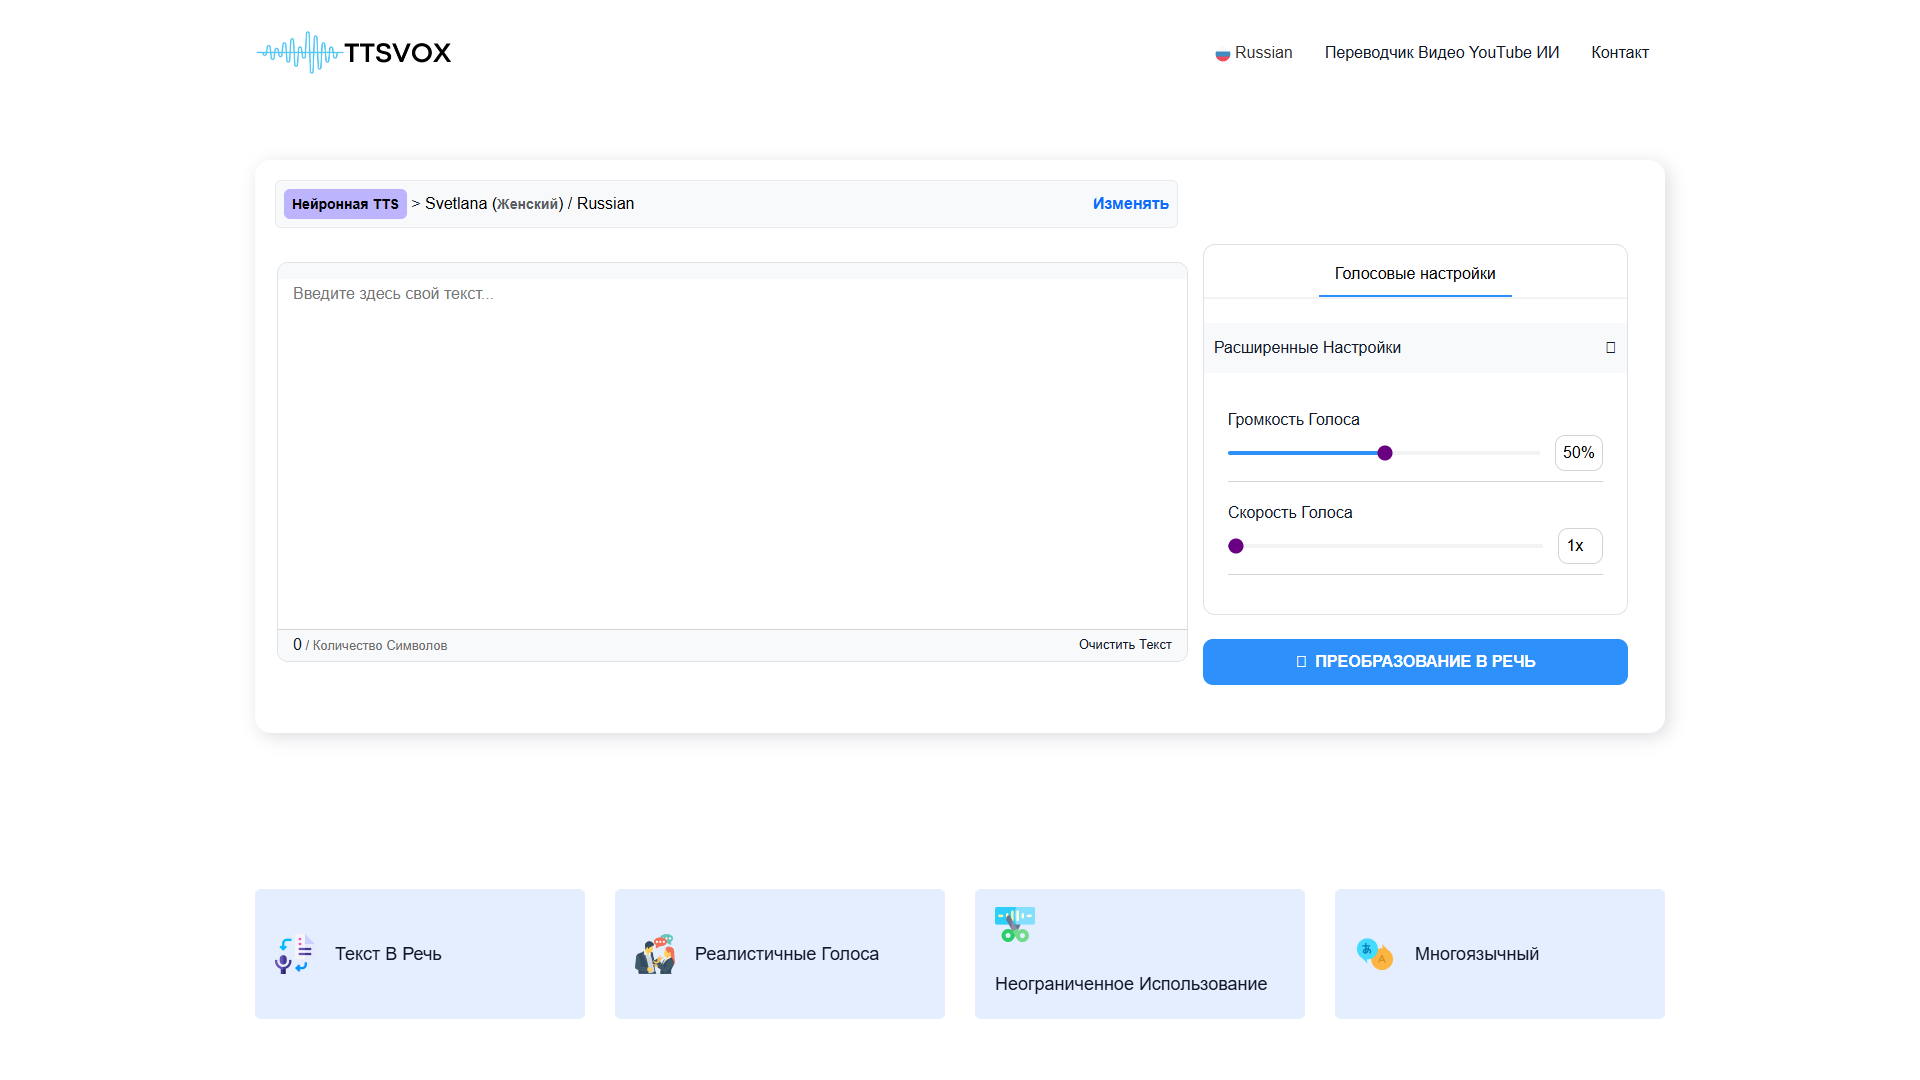The image size is (1920, 1080).
Task: Toggle the Расширенные Настройки expand icon
Action: coord(1610,348)
